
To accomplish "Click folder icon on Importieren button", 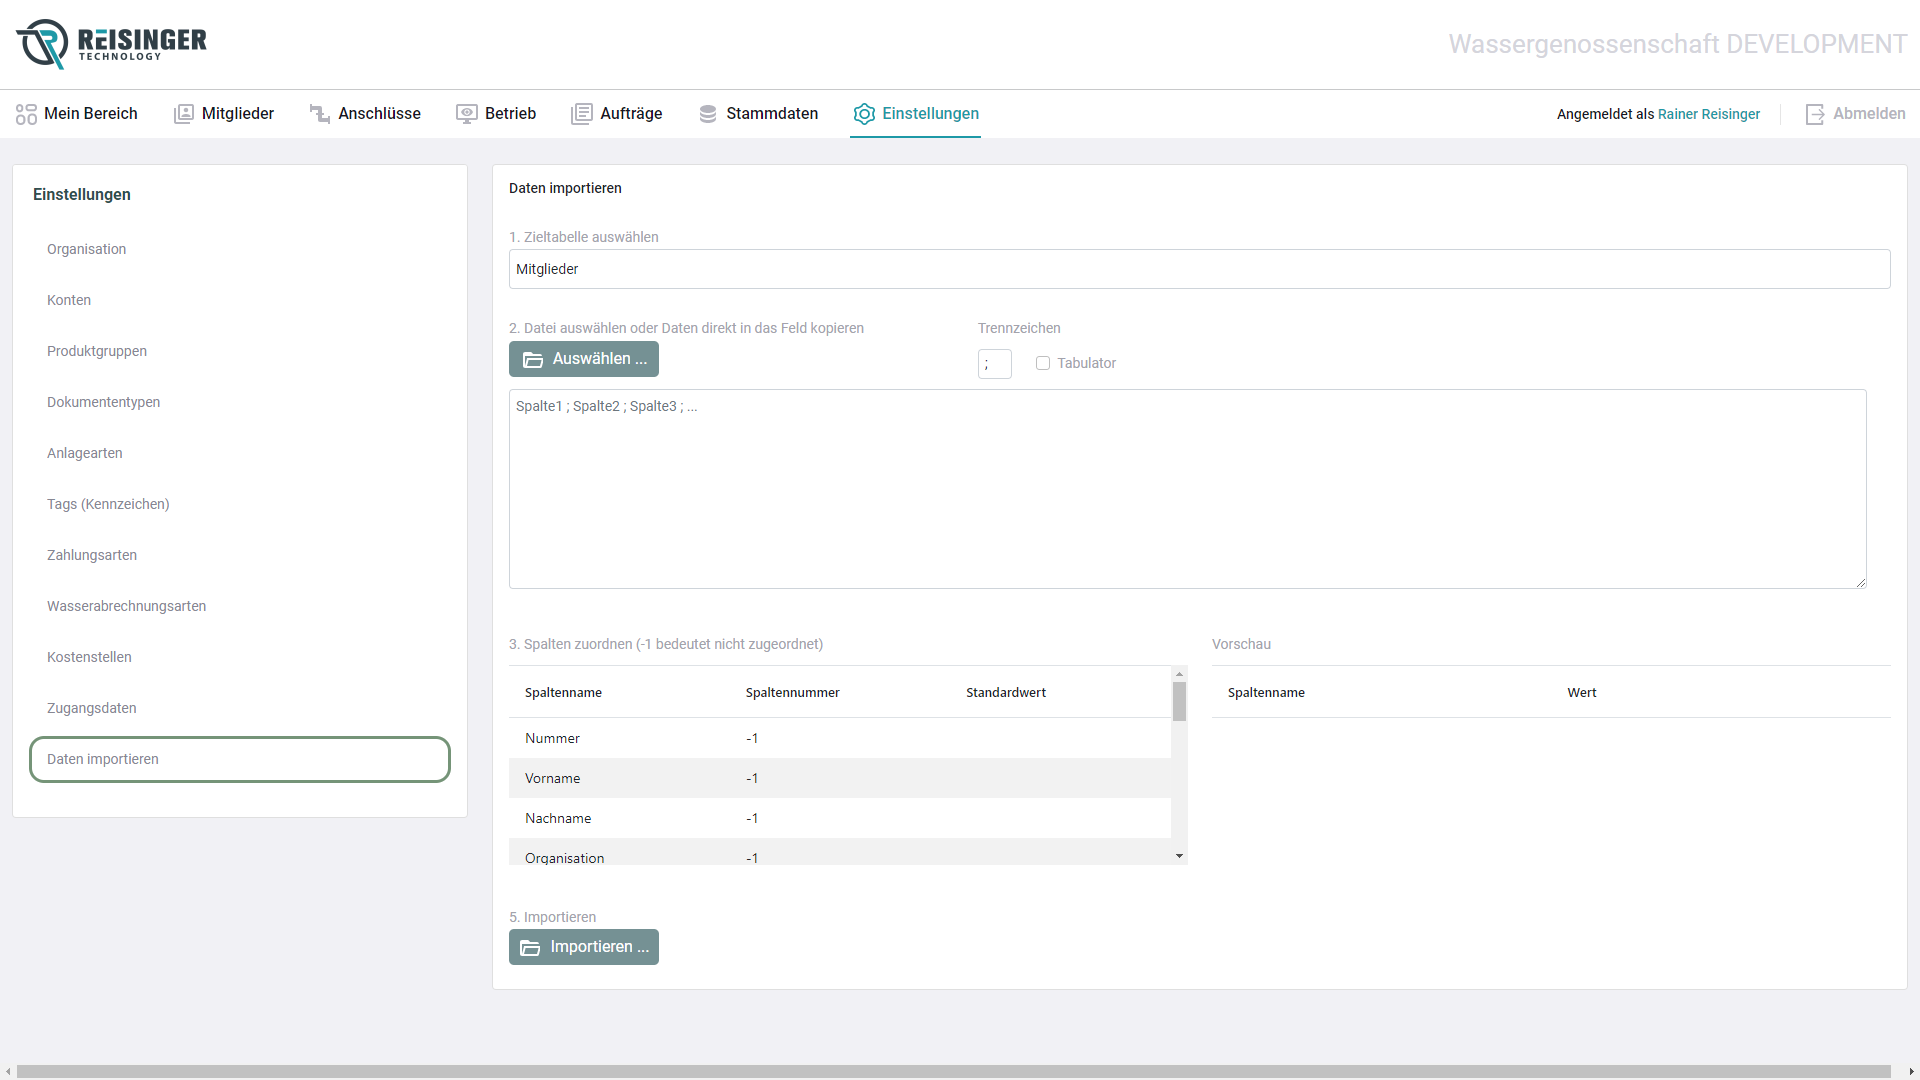I will tap(531, 947).
